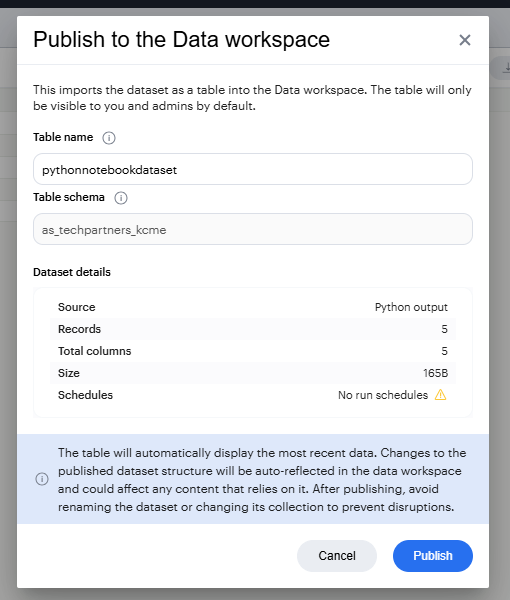Close the Publish to the Data workspace dialog

464,40
